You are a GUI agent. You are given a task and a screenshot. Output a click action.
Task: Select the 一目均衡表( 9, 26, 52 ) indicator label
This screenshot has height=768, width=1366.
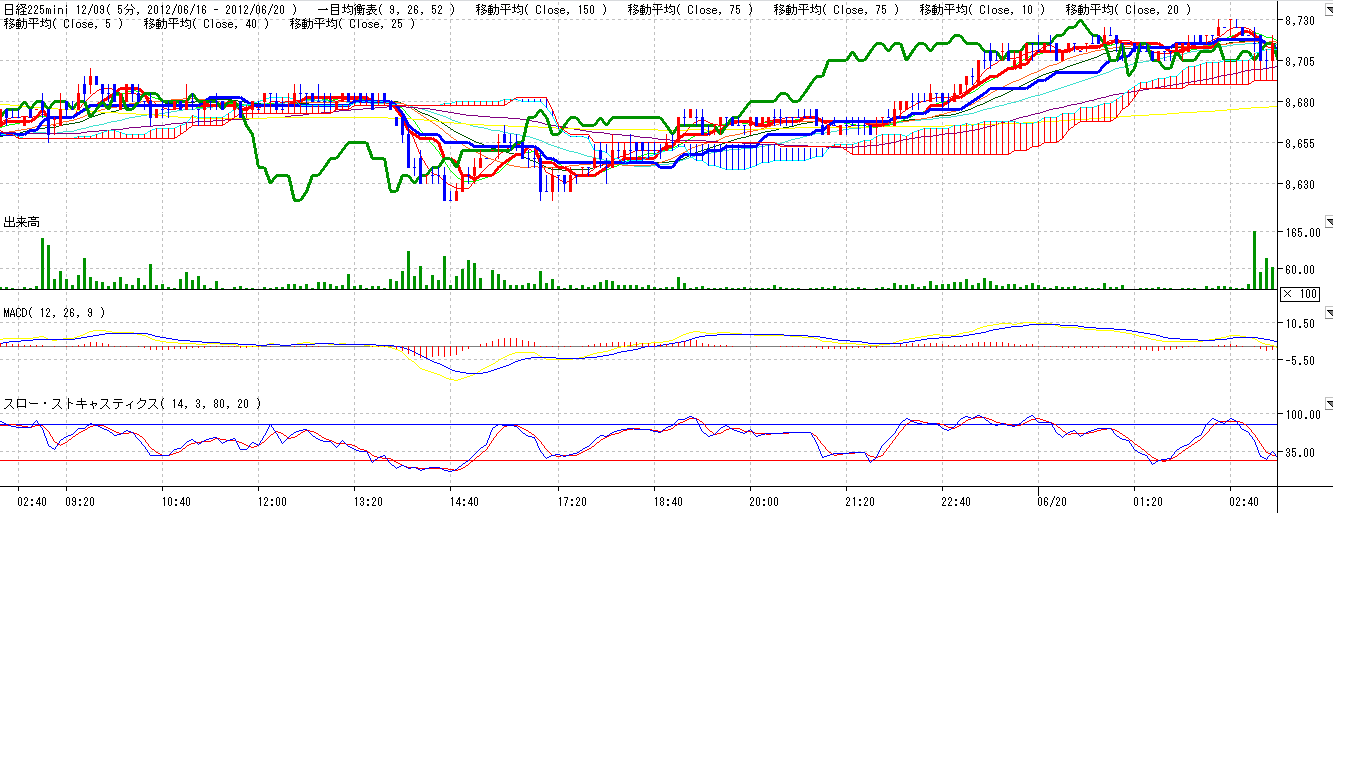pyautogui.click(x=393, y=10)
